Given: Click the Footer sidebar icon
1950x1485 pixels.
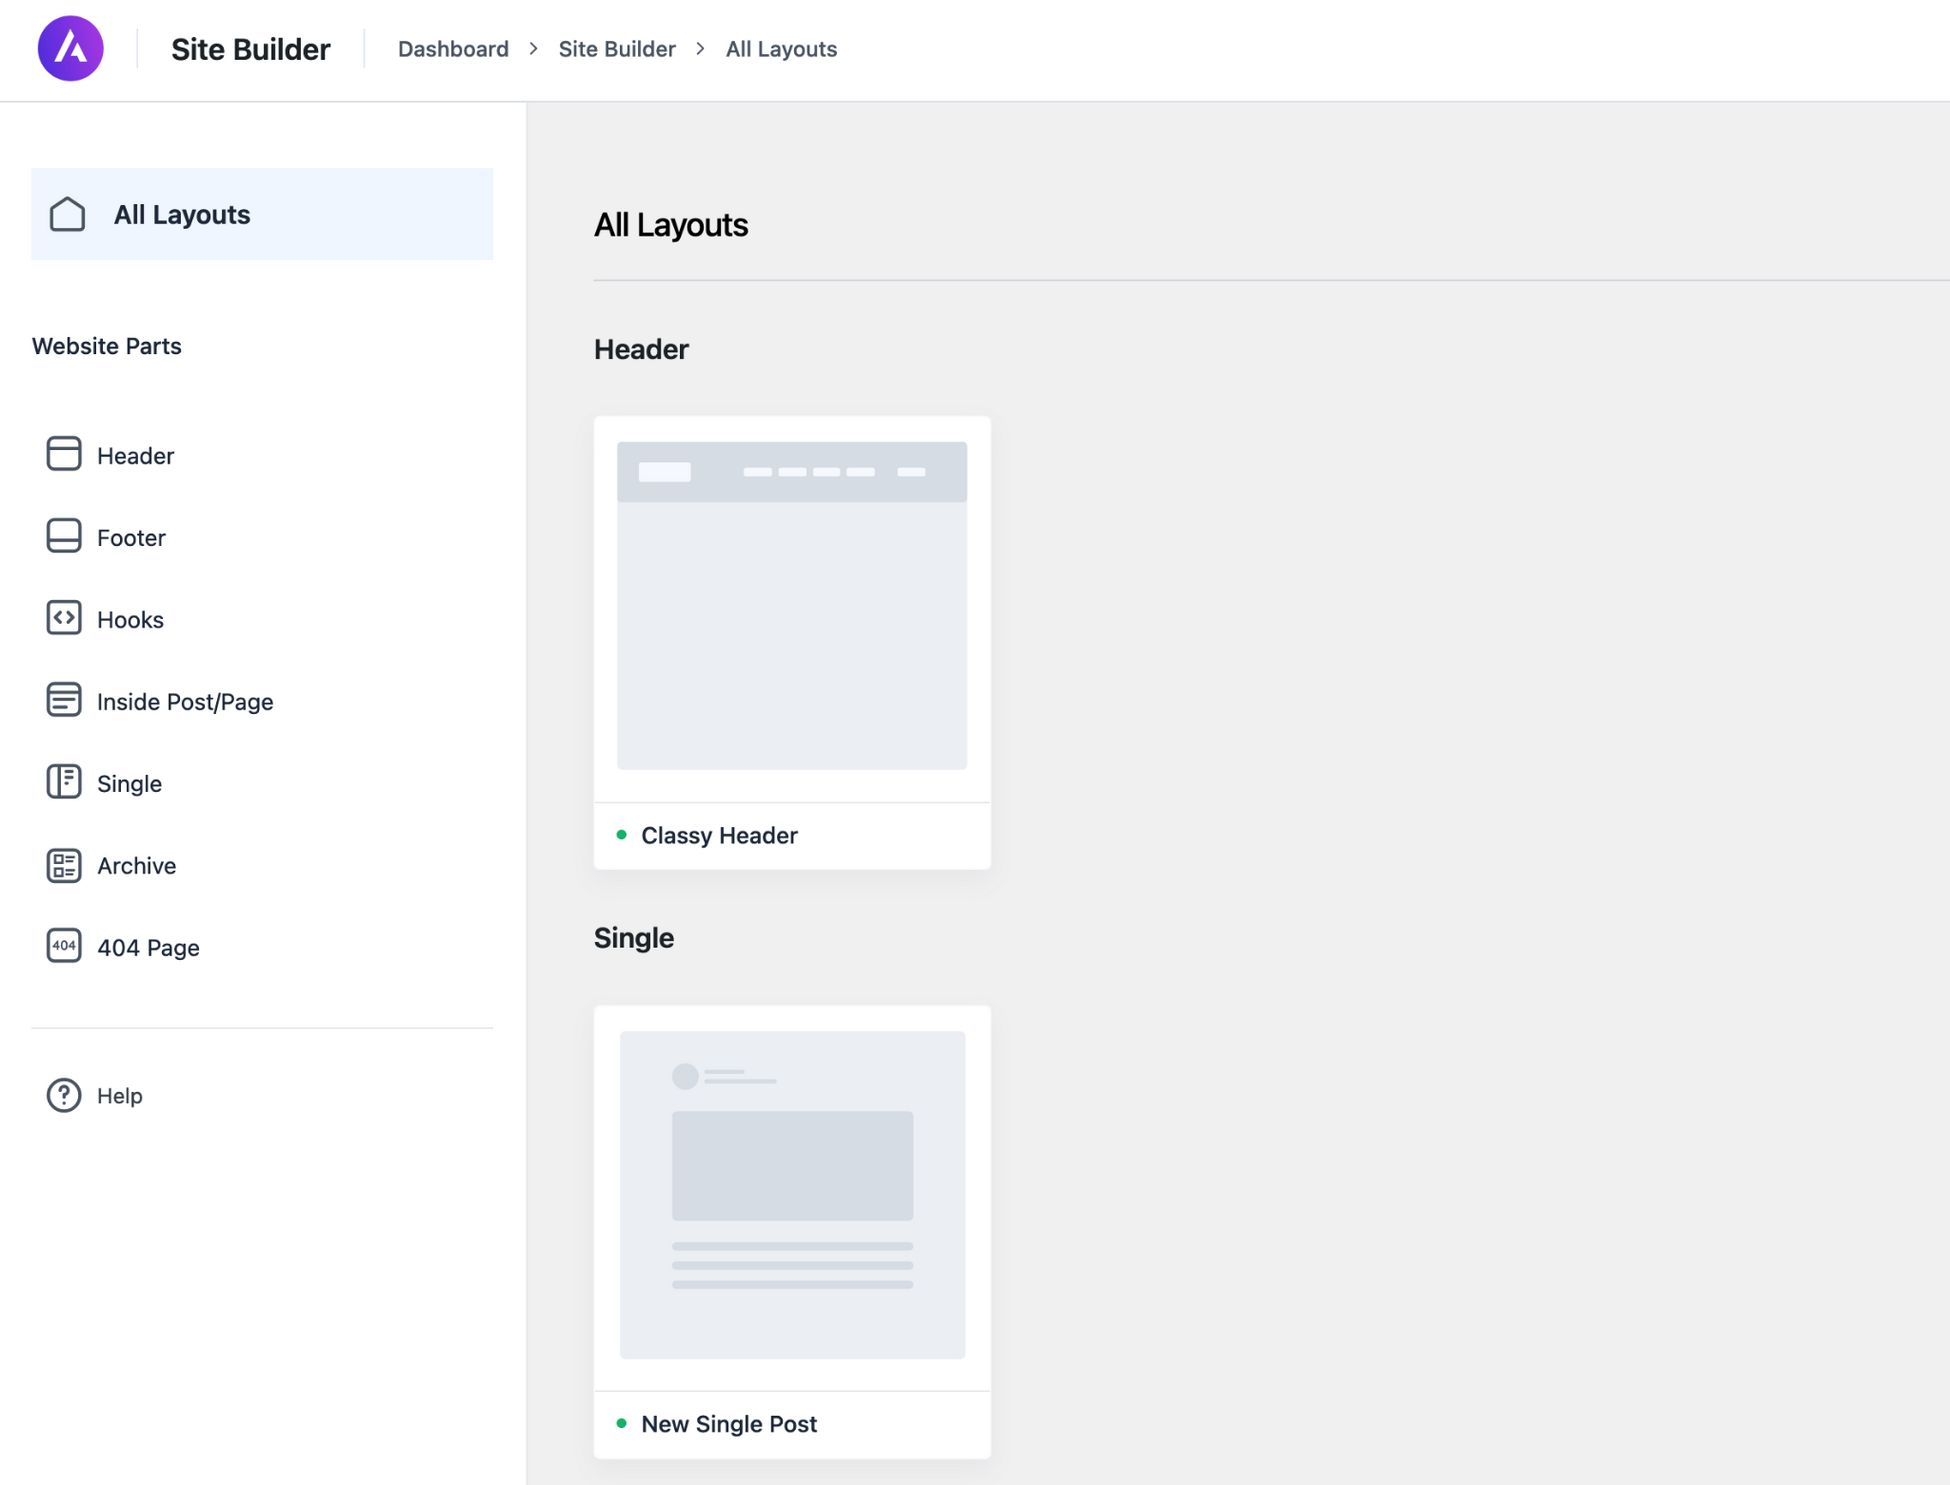Looking at the screenshot, I should (64, 536).
